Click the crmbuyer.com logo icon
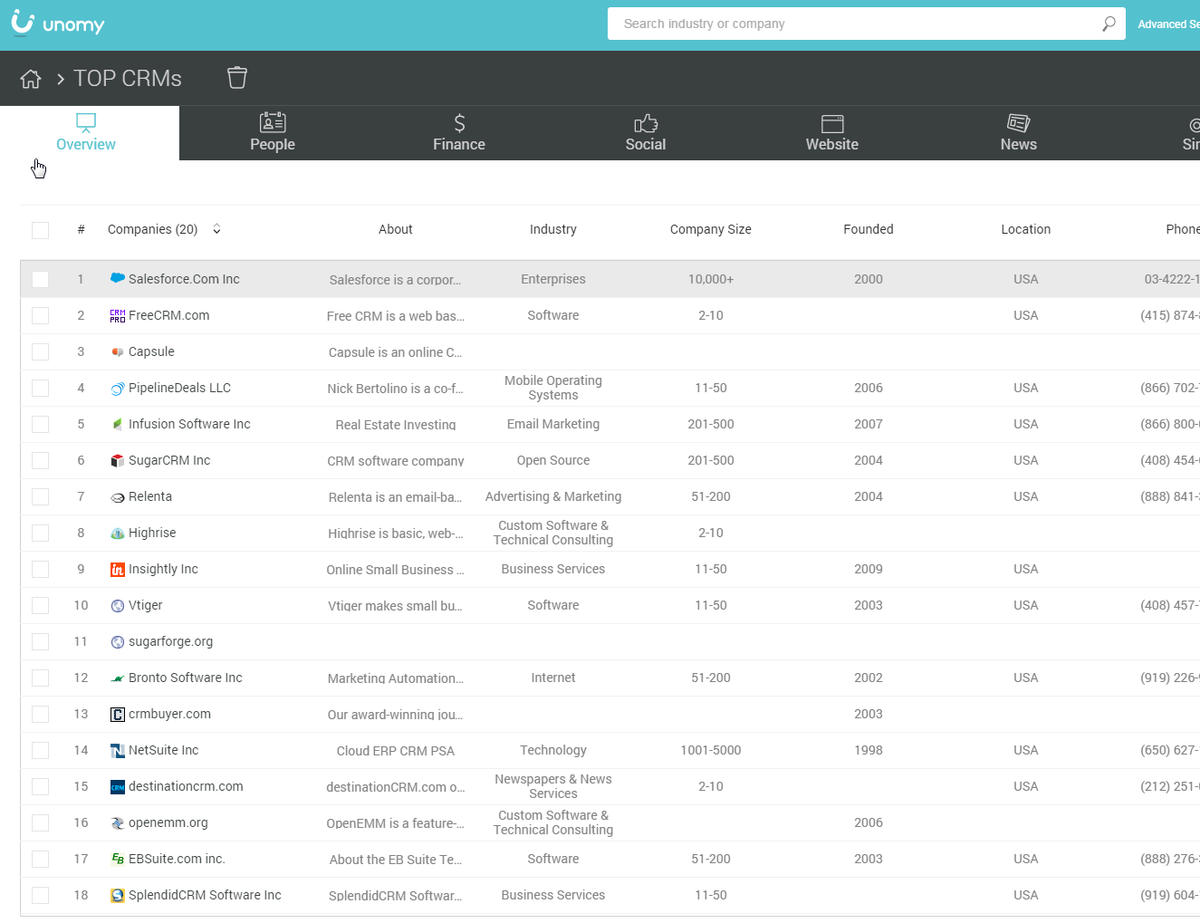 click(x=118, y=714)
